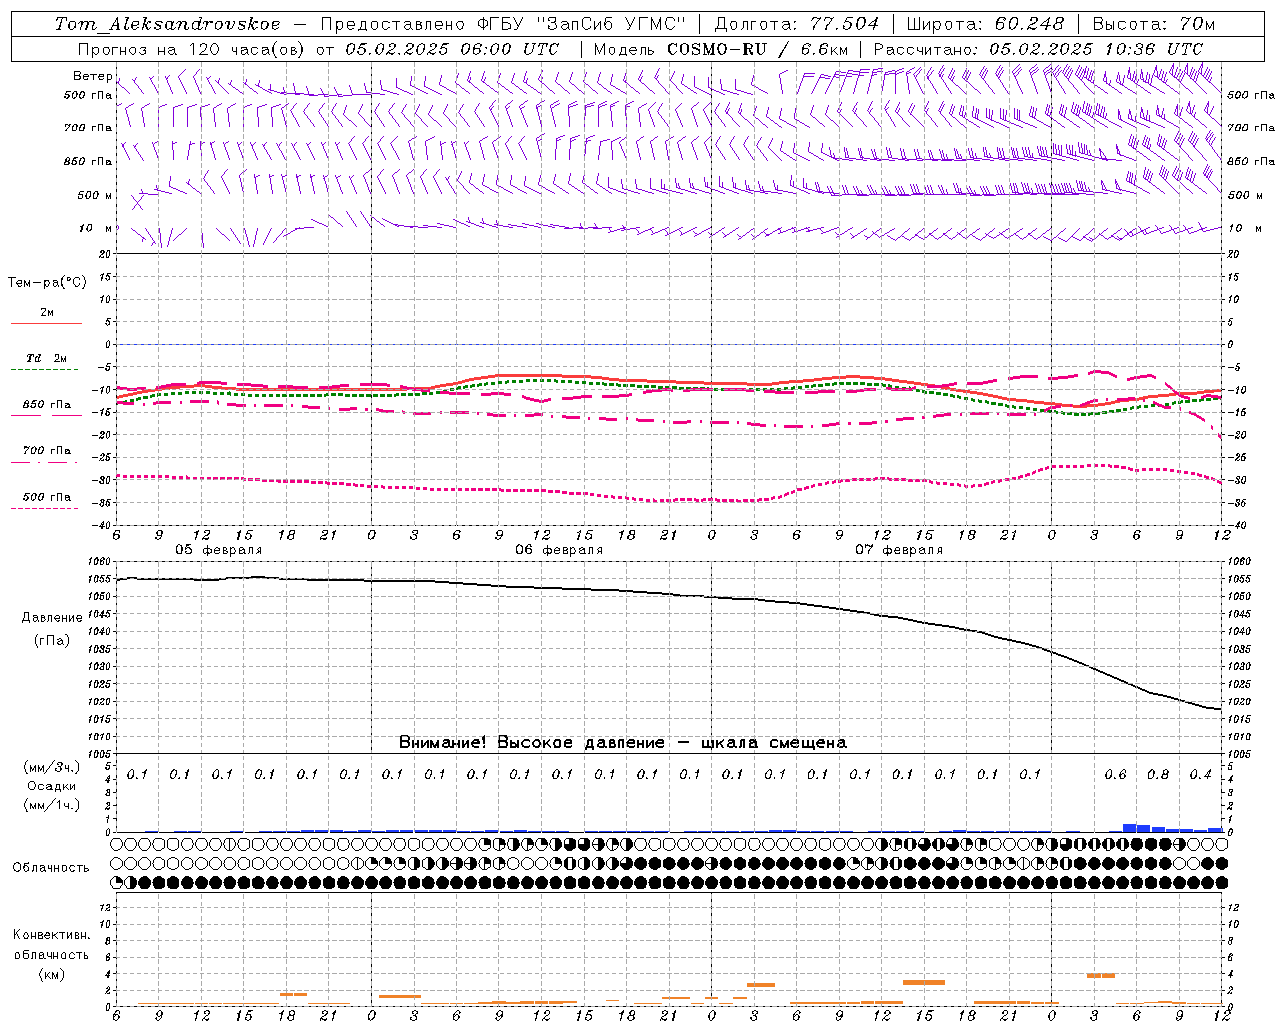Screen dimensions: 1280x1024
Task: Click the "700 гПа" label right of wind panel
Action: tap(1251, 128)
